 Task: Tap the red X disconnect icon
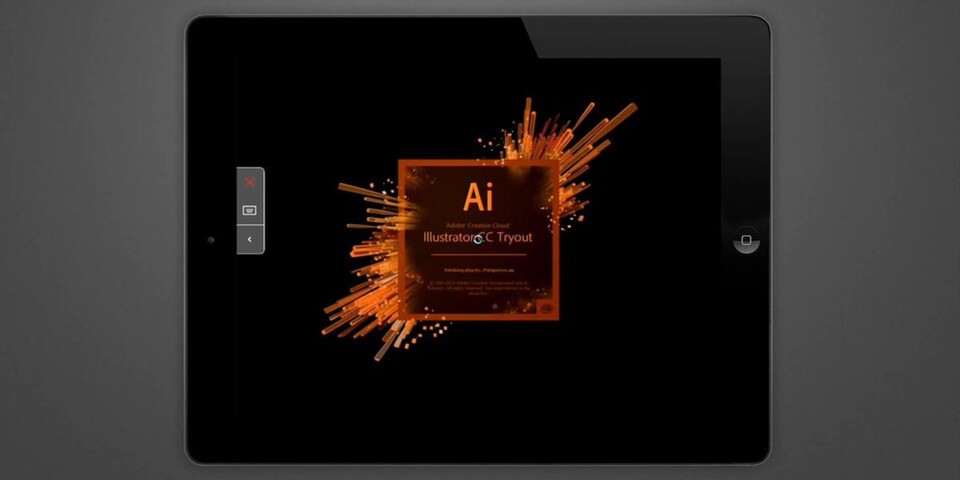[x=250, y=182]
